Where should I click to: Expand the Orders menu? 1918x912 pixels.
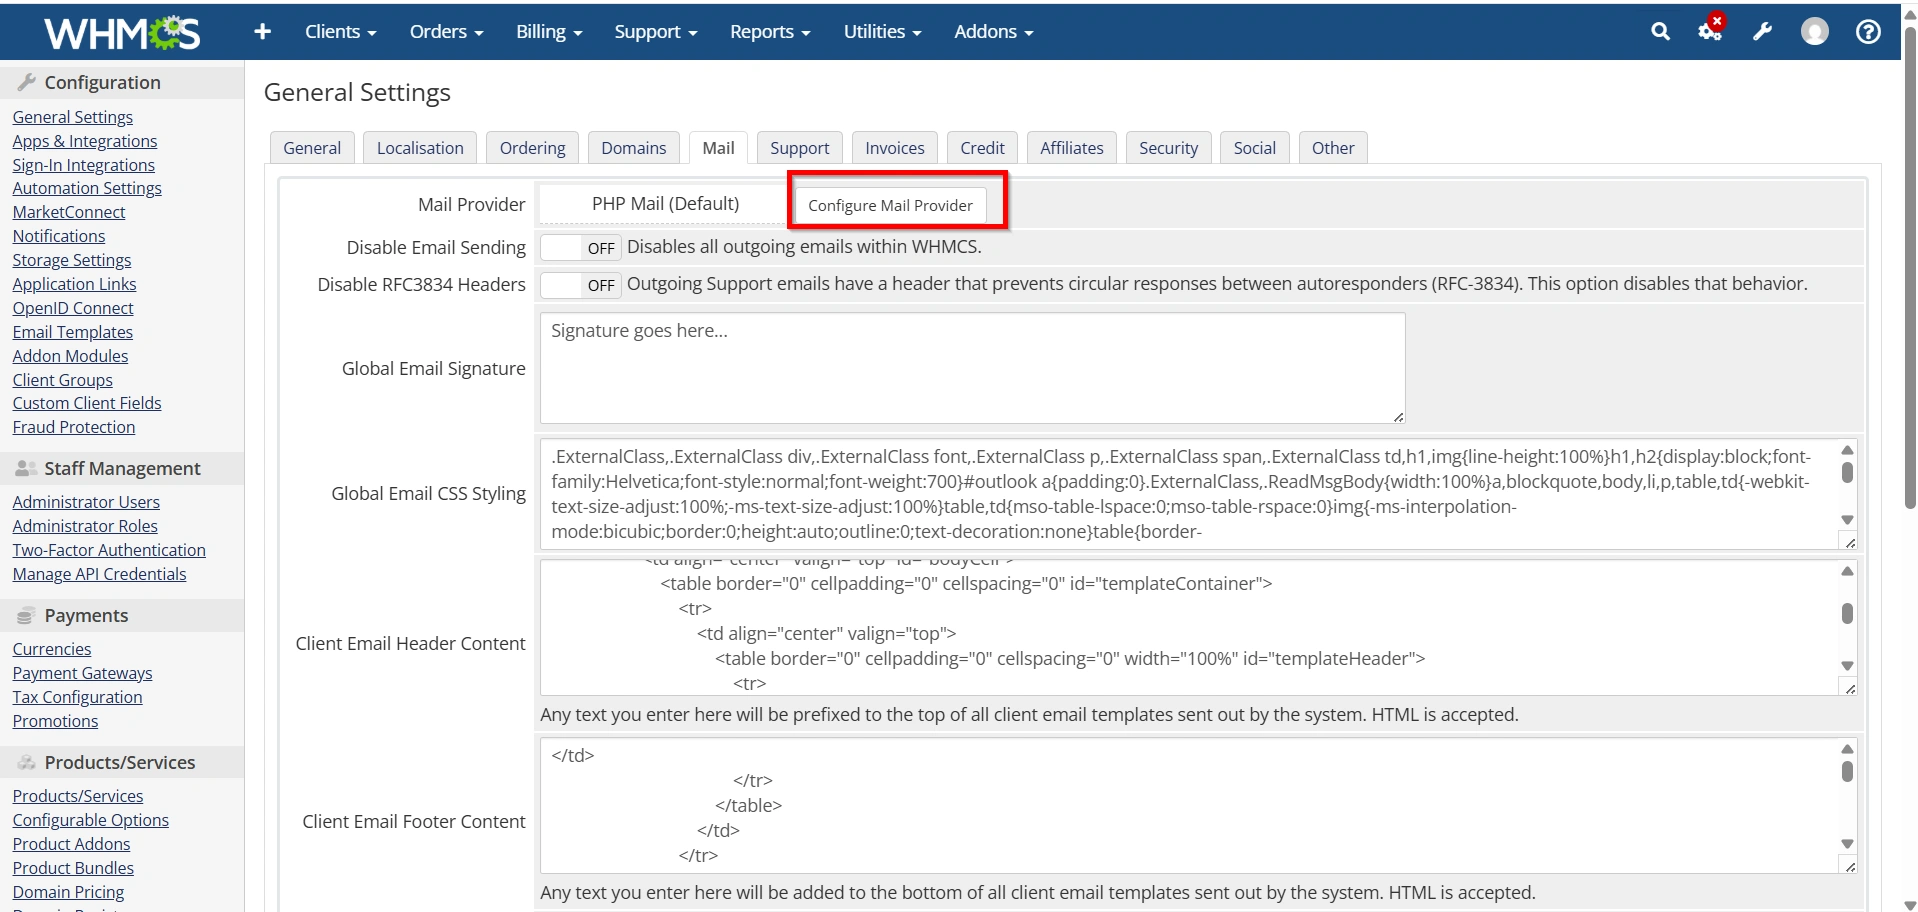[446, 32]
